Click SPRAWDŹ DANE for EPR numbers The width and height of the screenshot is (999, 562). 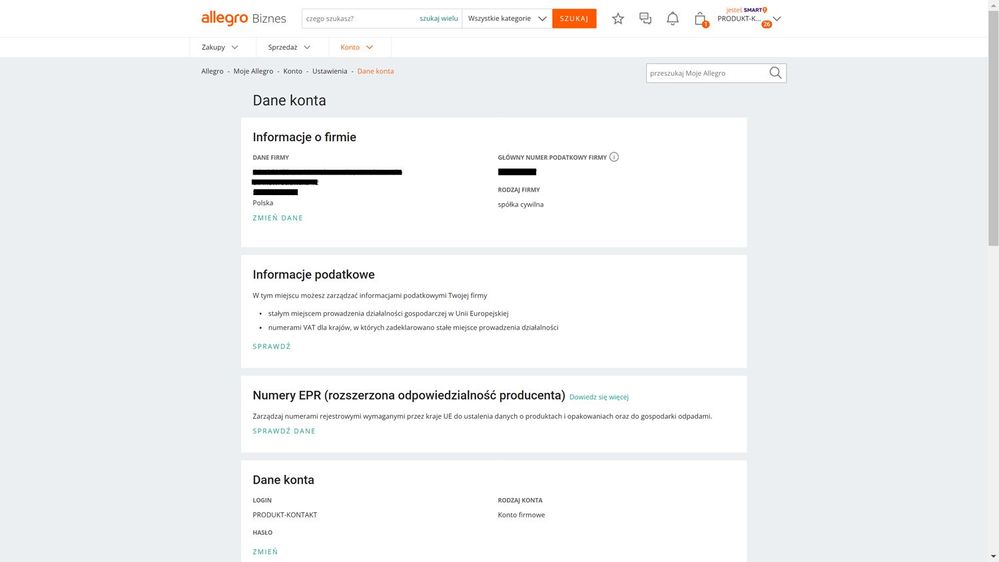(x=284, y=431)
